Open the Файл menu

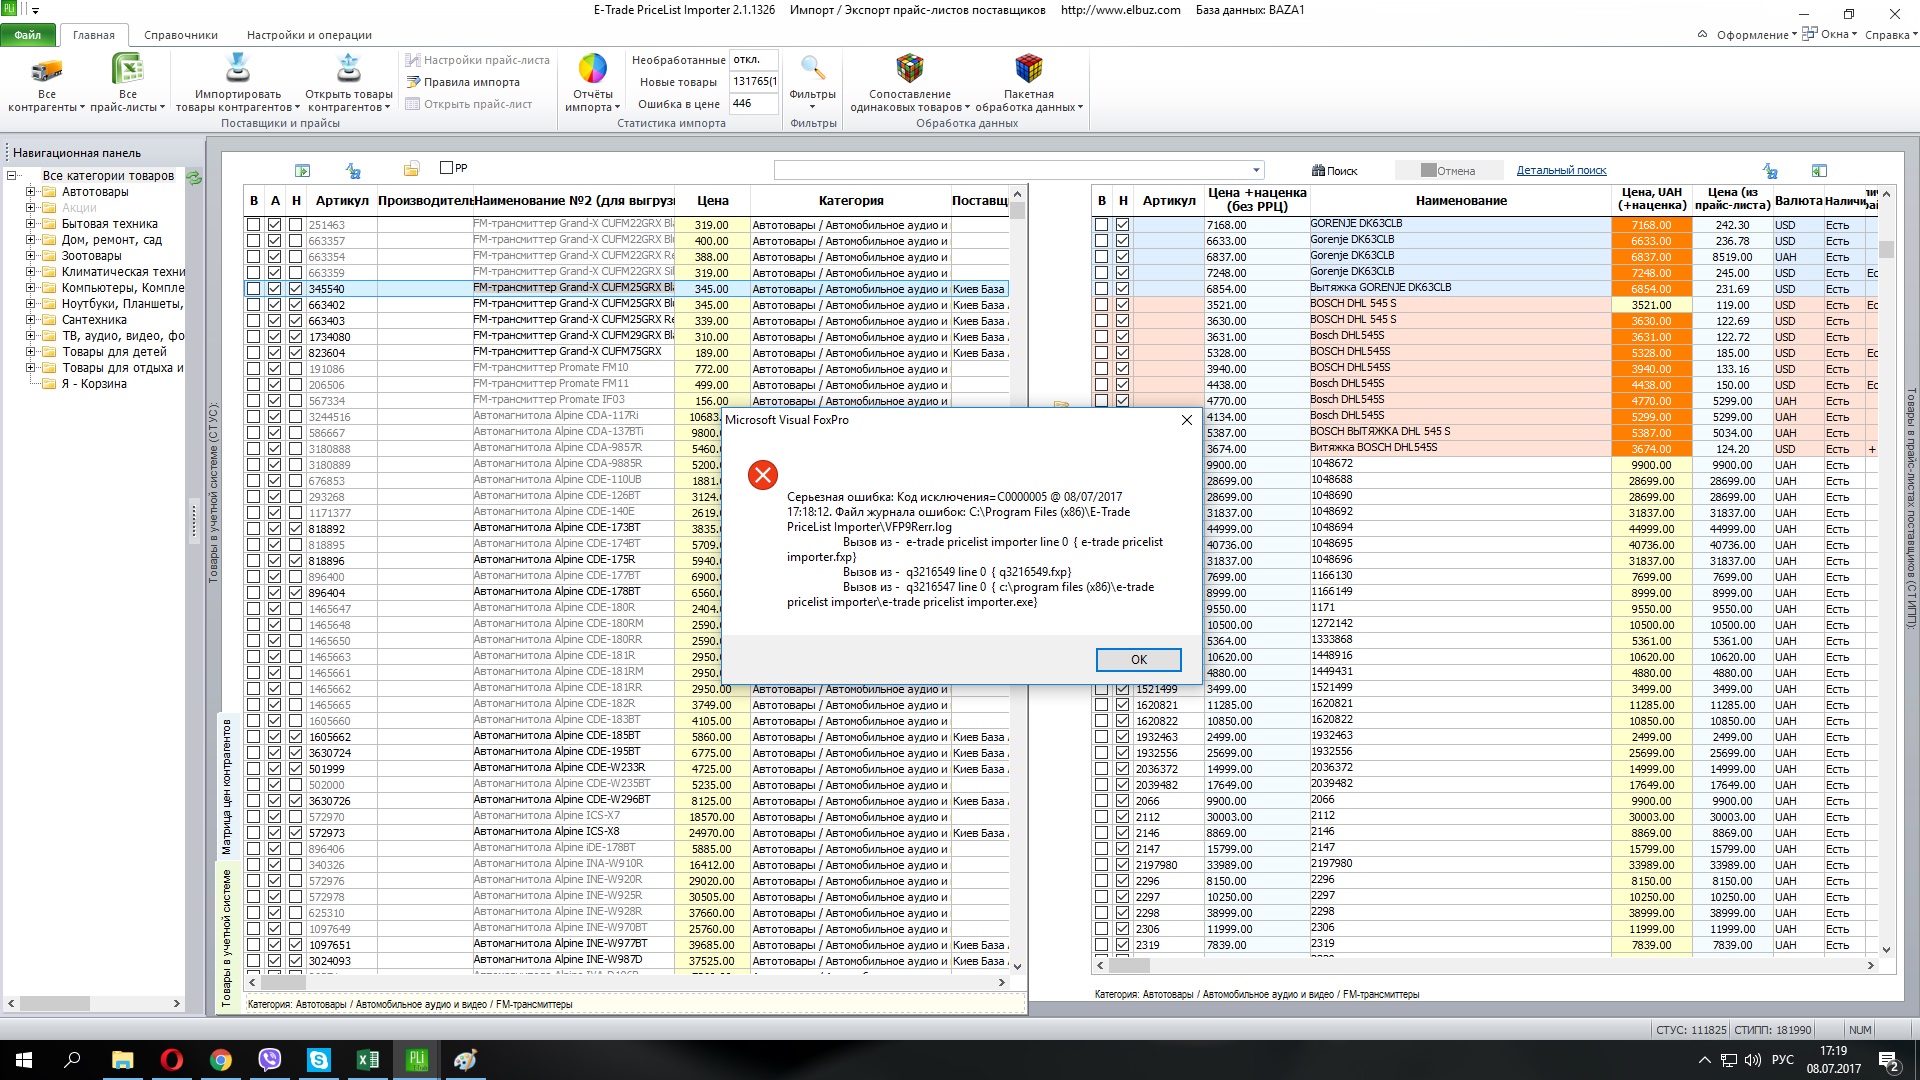[28, 35]
